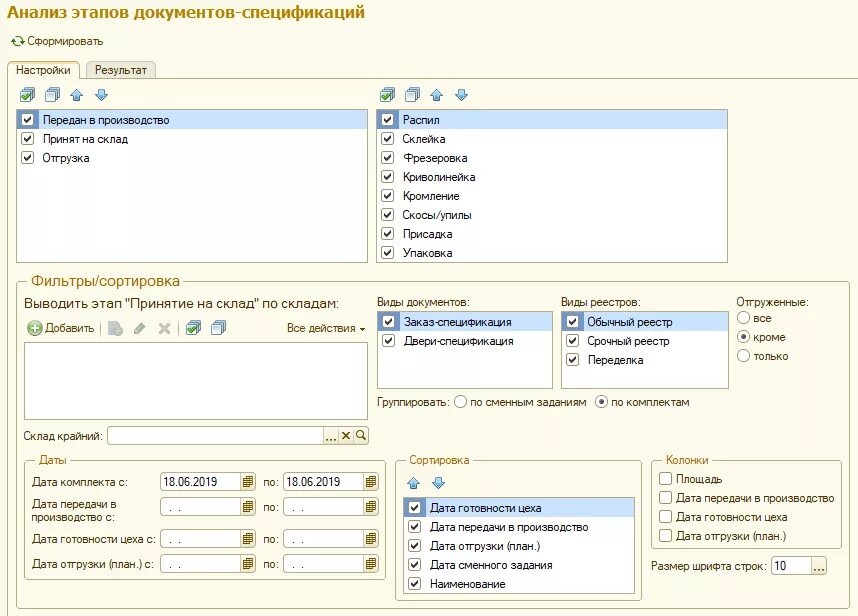Click the Сформировать refresh button

click(x=57, y=41)
